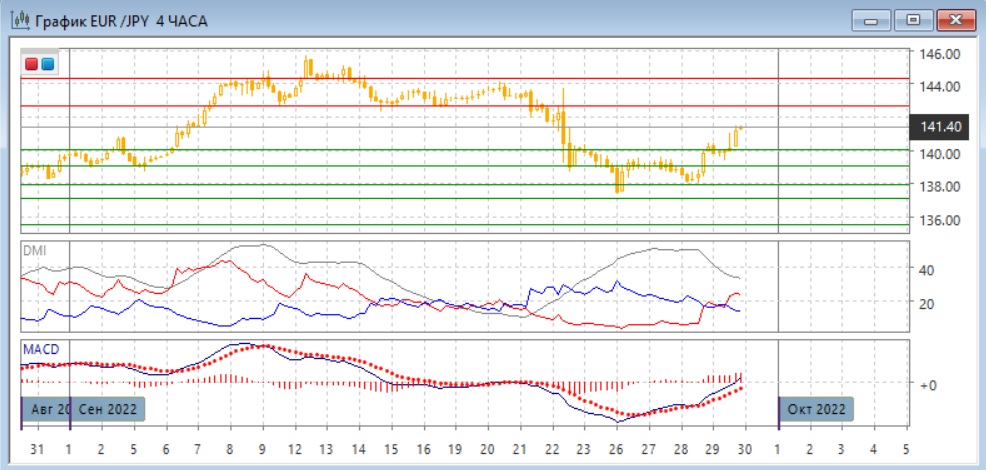The width and height of the screenshot is (986, 470).
Task: Click date 29 on time axis
Action: pos(713,449)
